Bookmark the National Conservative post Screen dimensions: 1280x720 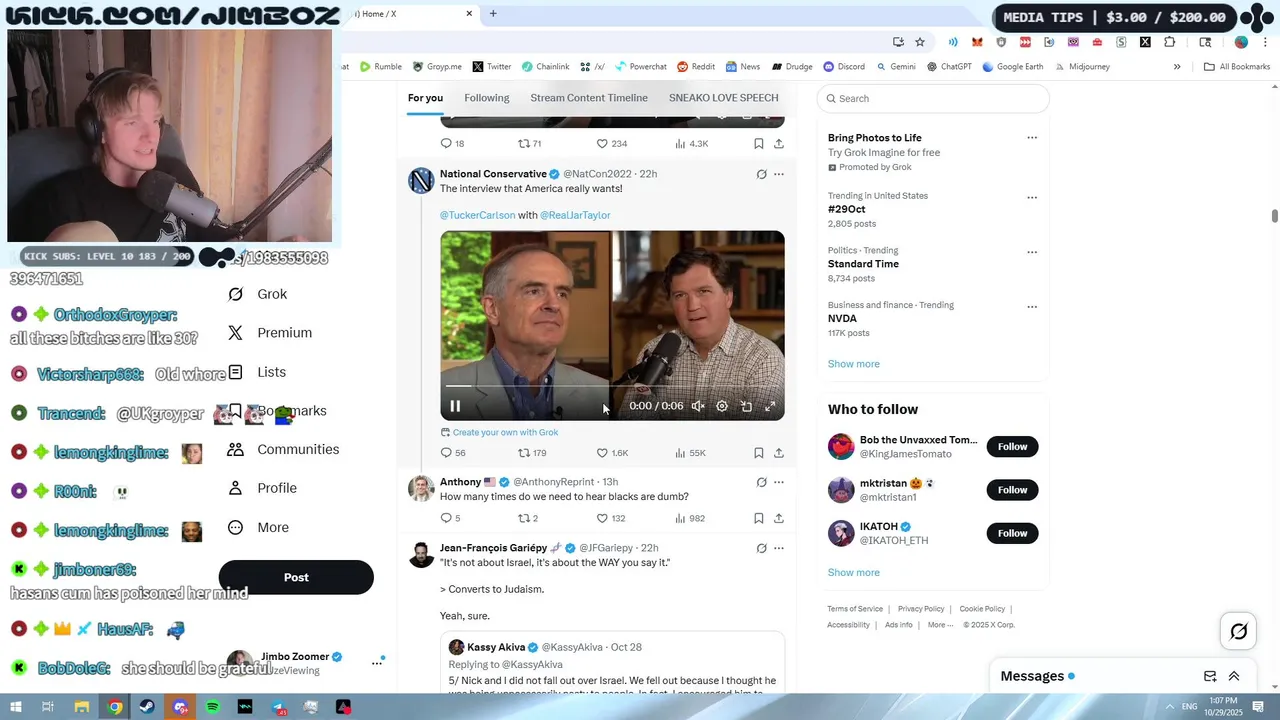tap(759, 453)
